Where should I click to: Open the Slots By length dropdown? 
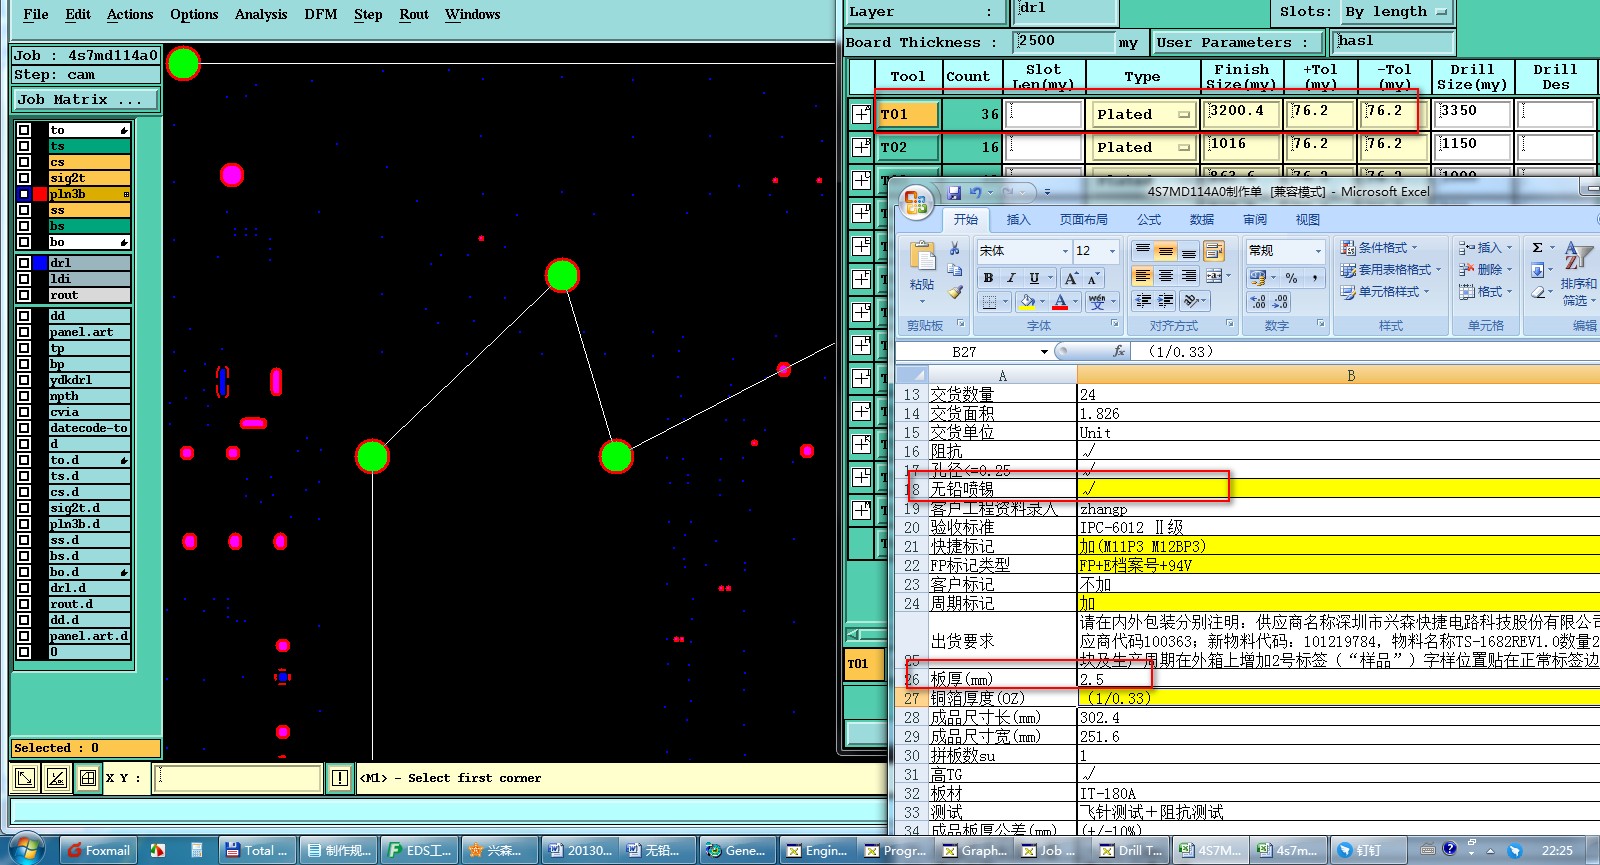1395,12
